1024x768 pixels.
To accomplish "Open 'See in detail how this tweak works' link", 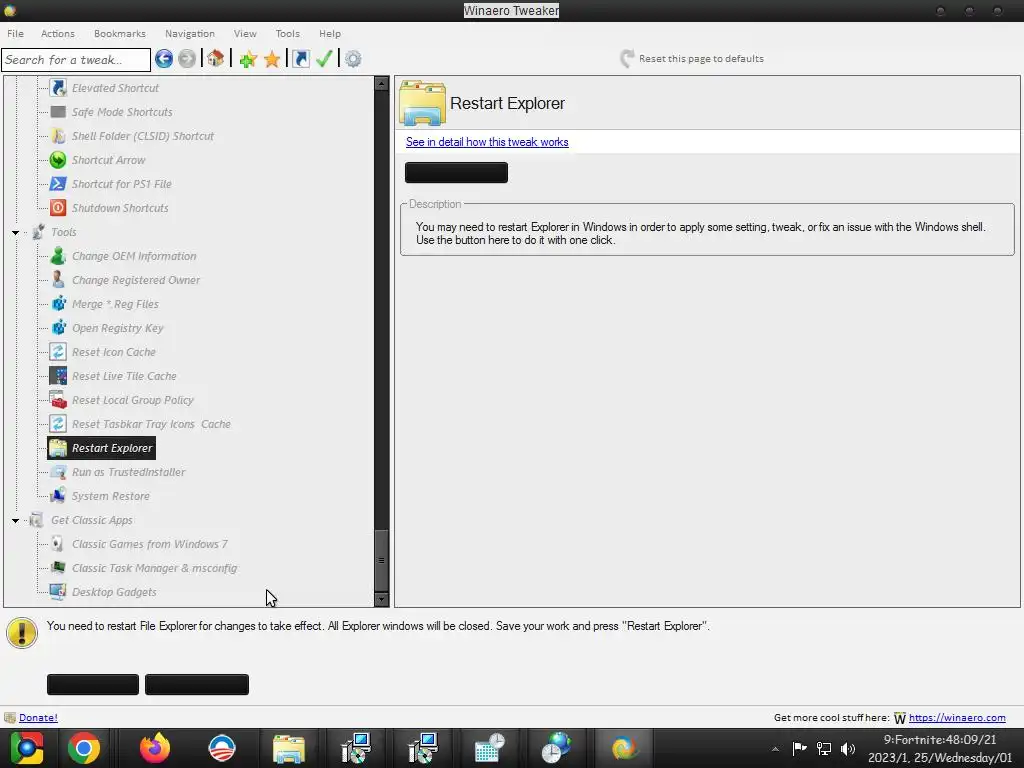I will point(487,142).
